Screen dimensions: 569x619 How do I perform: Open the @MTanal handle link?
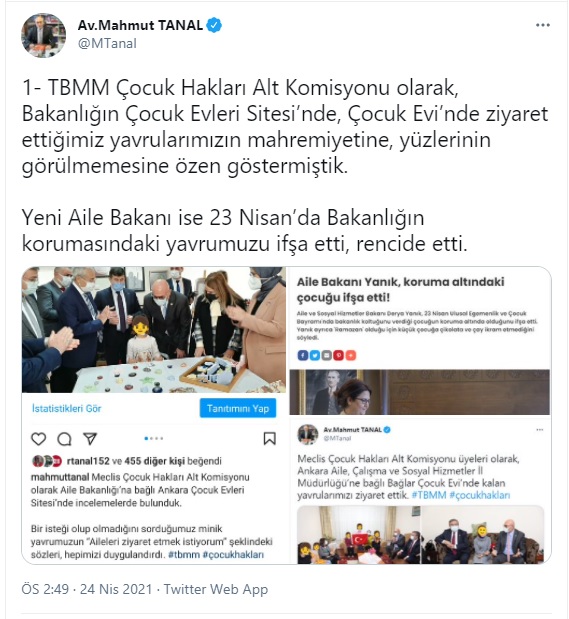(x=107, y=43)
